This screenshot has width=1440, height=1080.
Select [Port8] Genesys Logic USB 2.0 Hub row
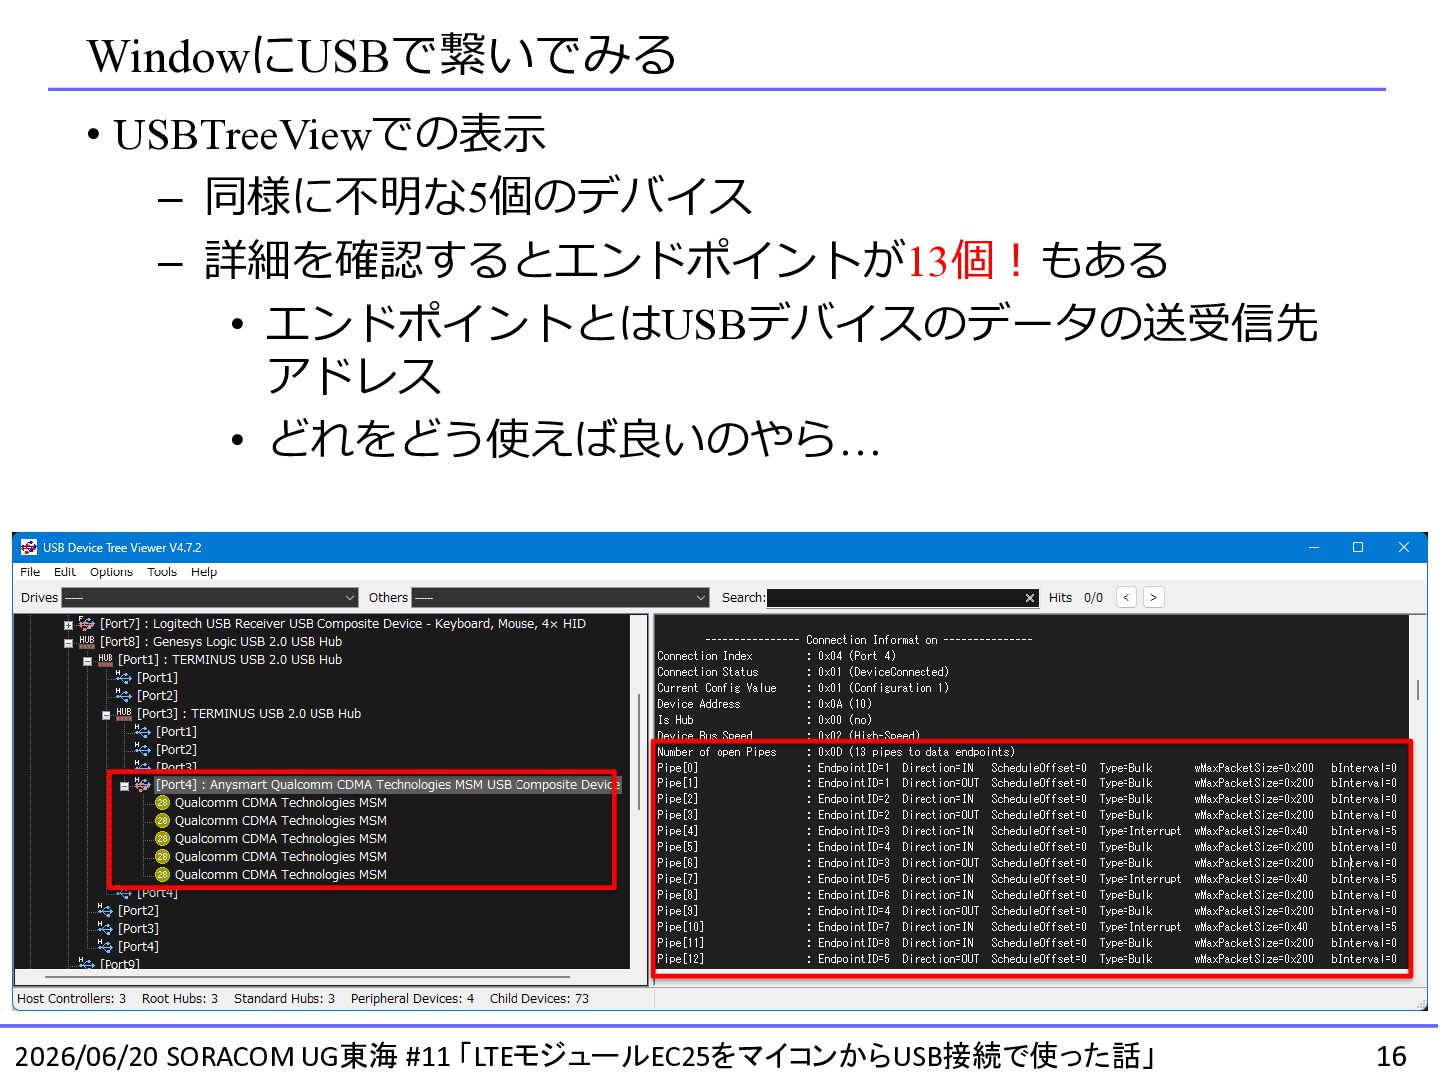221,642
